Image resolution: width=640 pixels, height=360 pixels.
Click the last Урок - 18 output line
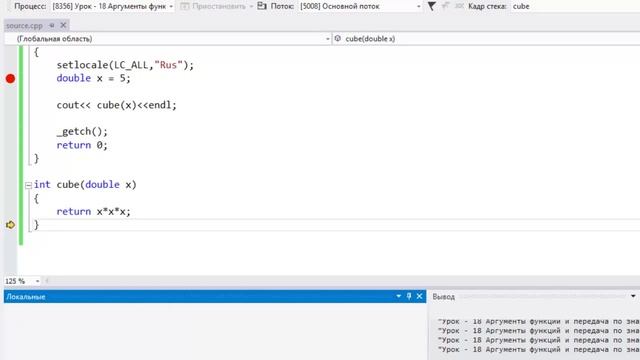[538, 349]
